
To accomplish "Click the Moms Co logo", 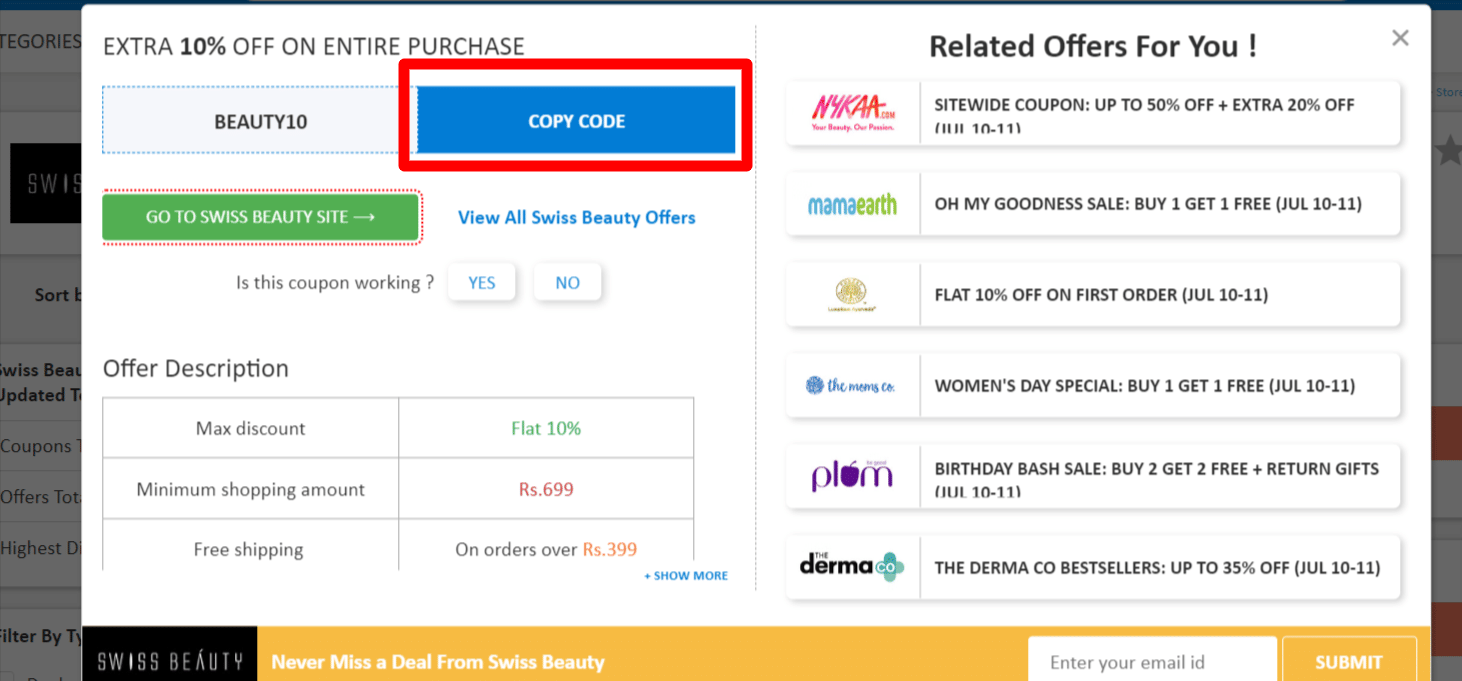I will click(x=850, y=386).
